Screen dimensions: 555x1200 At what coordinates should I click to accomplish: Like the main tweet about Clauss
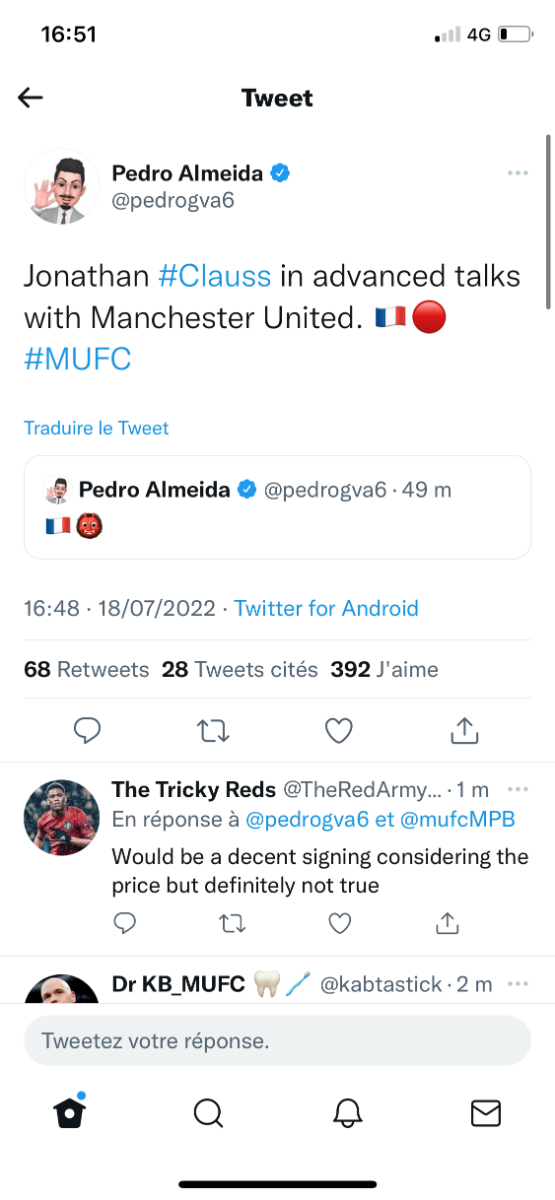click(x=339, y=732)
